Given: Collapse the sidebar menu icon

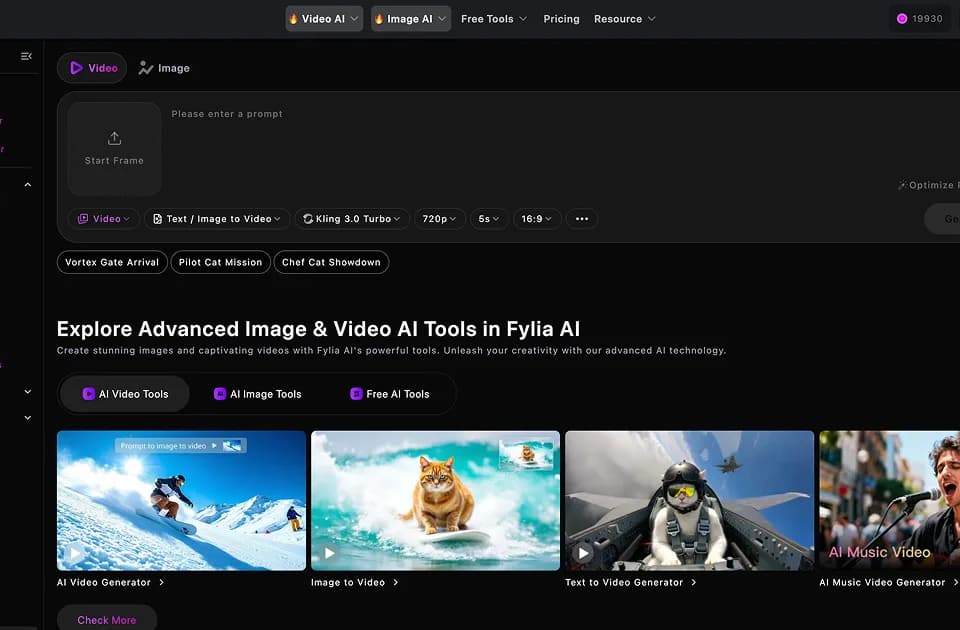Looking at the screenshot, I should click(x=26, y=56).
